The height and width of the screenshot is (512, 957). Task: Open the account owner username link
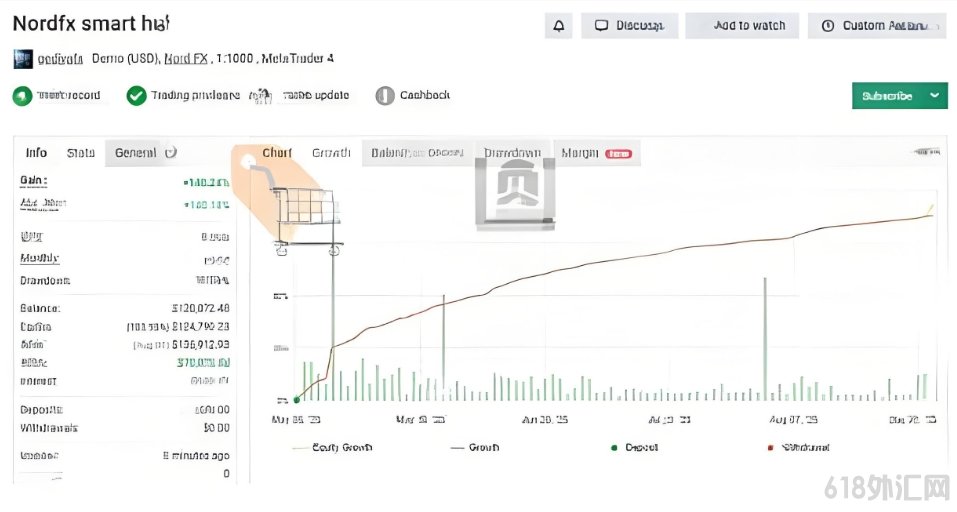60,59
